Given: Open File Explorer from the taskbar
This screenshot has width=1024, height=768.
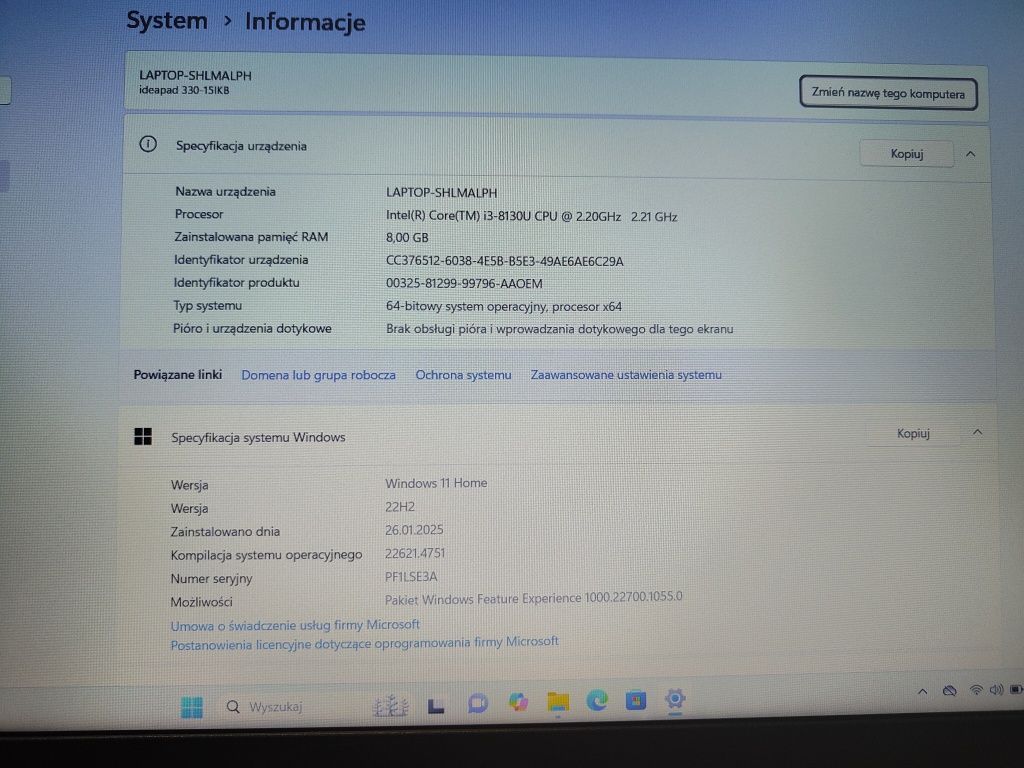Looking at the screenshot, I should click(x=558, y=702).
